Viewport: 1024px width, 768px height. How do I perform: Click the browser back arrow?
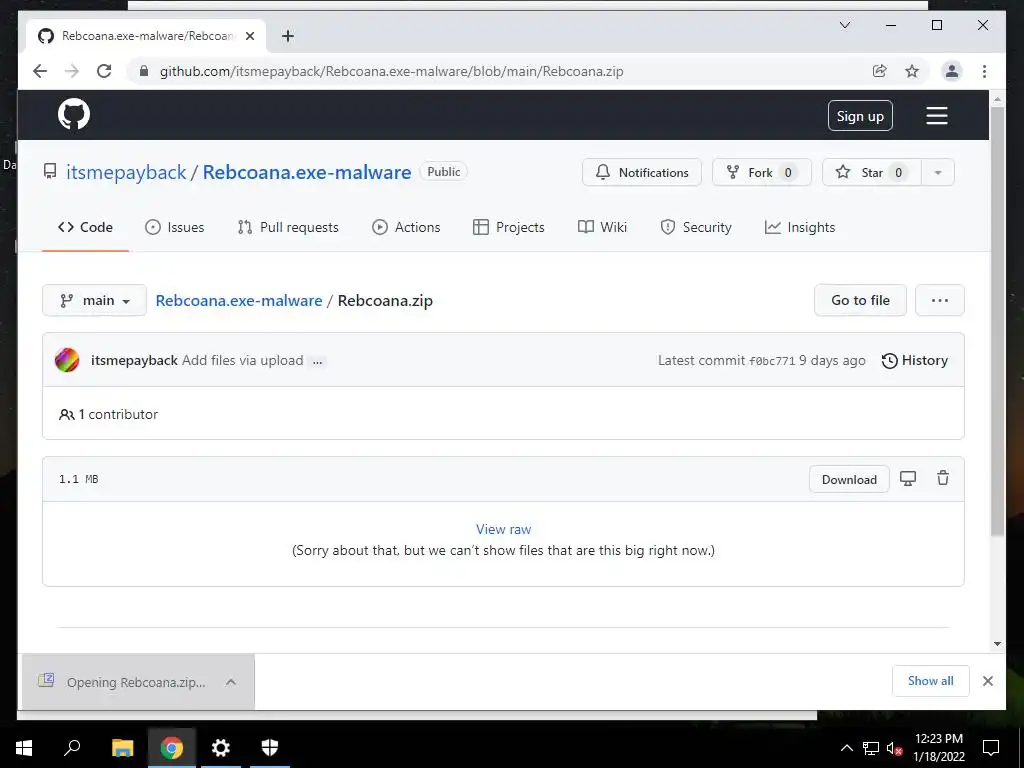(x=40, y=71)
